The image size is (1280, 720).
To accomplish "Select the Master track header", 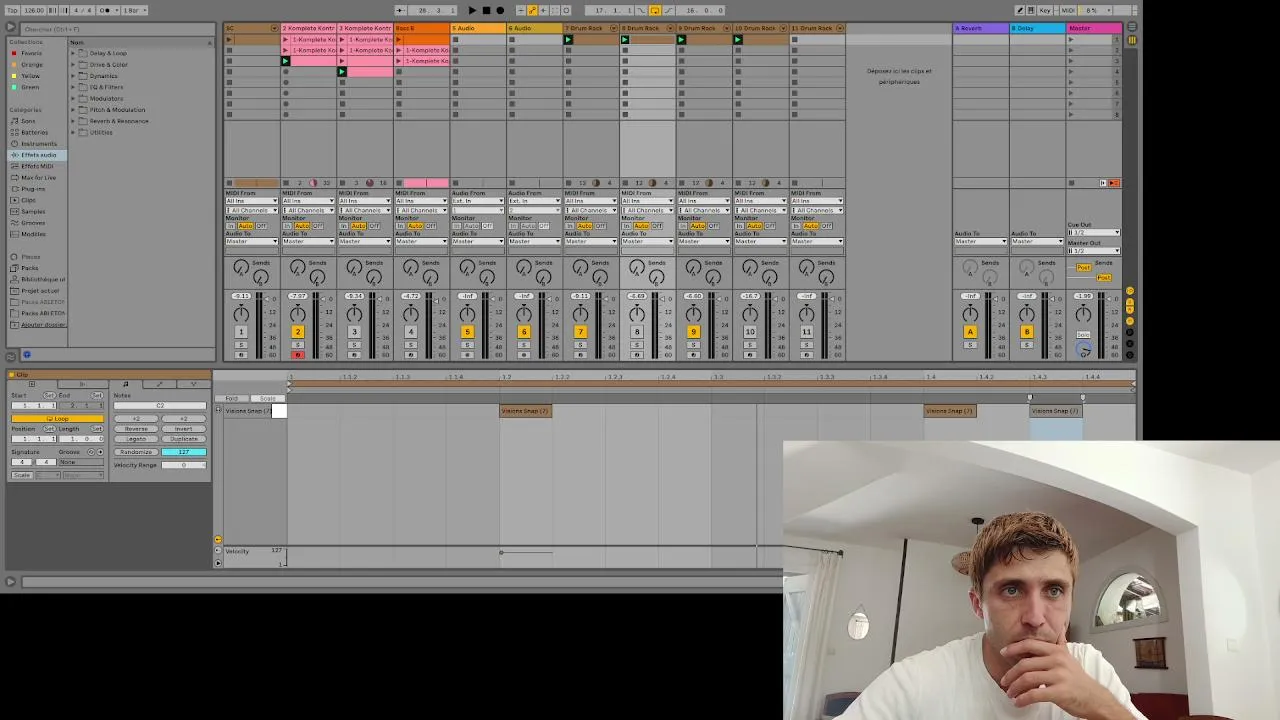I will click(x=1093, y=28).
